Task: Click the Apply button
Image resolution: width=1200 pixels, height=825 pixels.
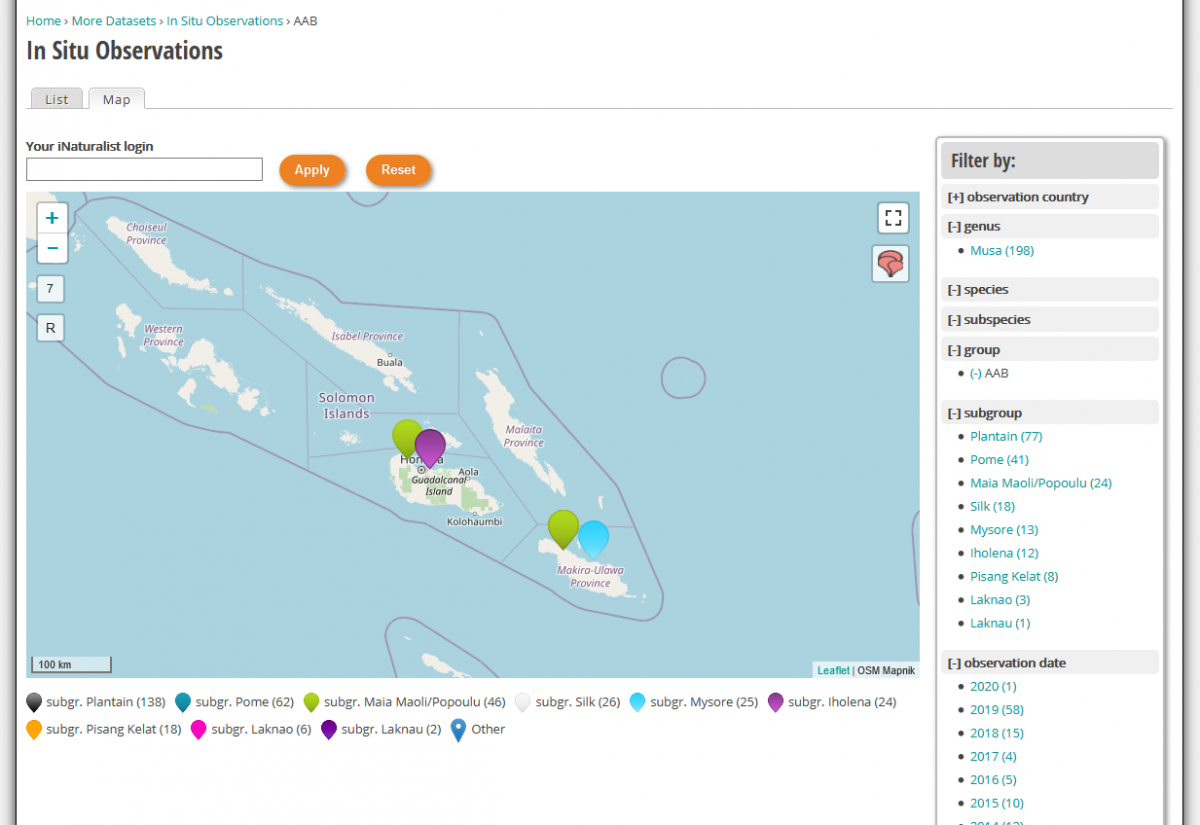Action: (x=312, y=170)
